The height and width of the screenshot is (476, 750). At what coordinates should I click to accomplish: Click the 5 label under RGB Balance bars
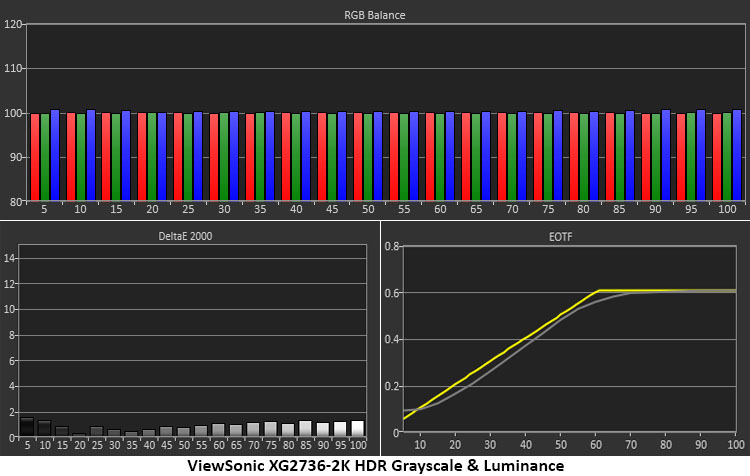click(x=44, y=209)
